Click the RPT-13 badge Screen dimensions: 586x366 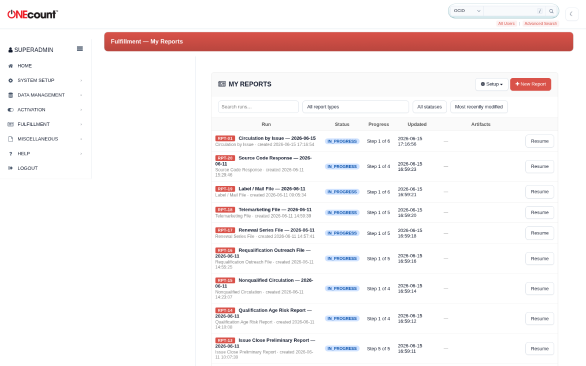(225, 341)
